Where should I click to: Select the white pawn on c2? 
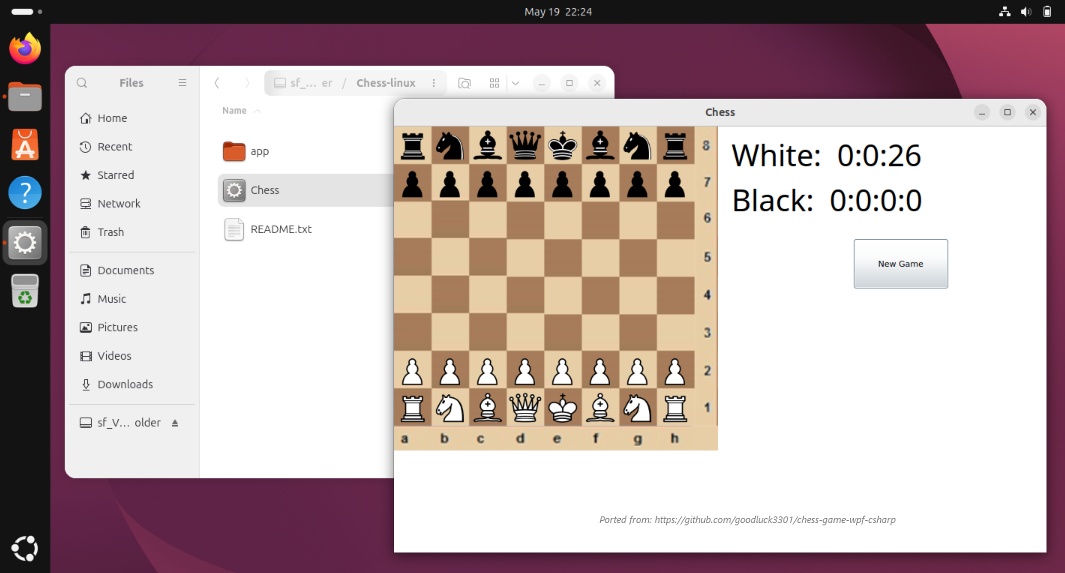(x=488, y=370)
